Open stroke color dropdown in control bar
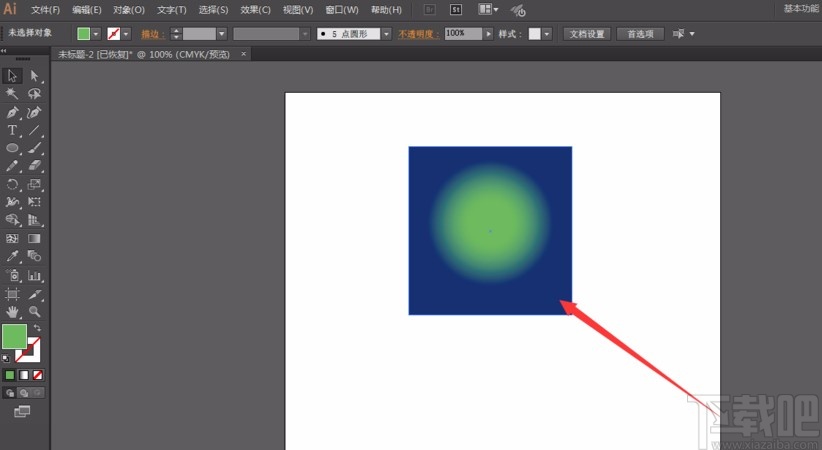Image resolution: width=822 pixels, height=450 pixels. pyautogui.click(x=126, y=34)
